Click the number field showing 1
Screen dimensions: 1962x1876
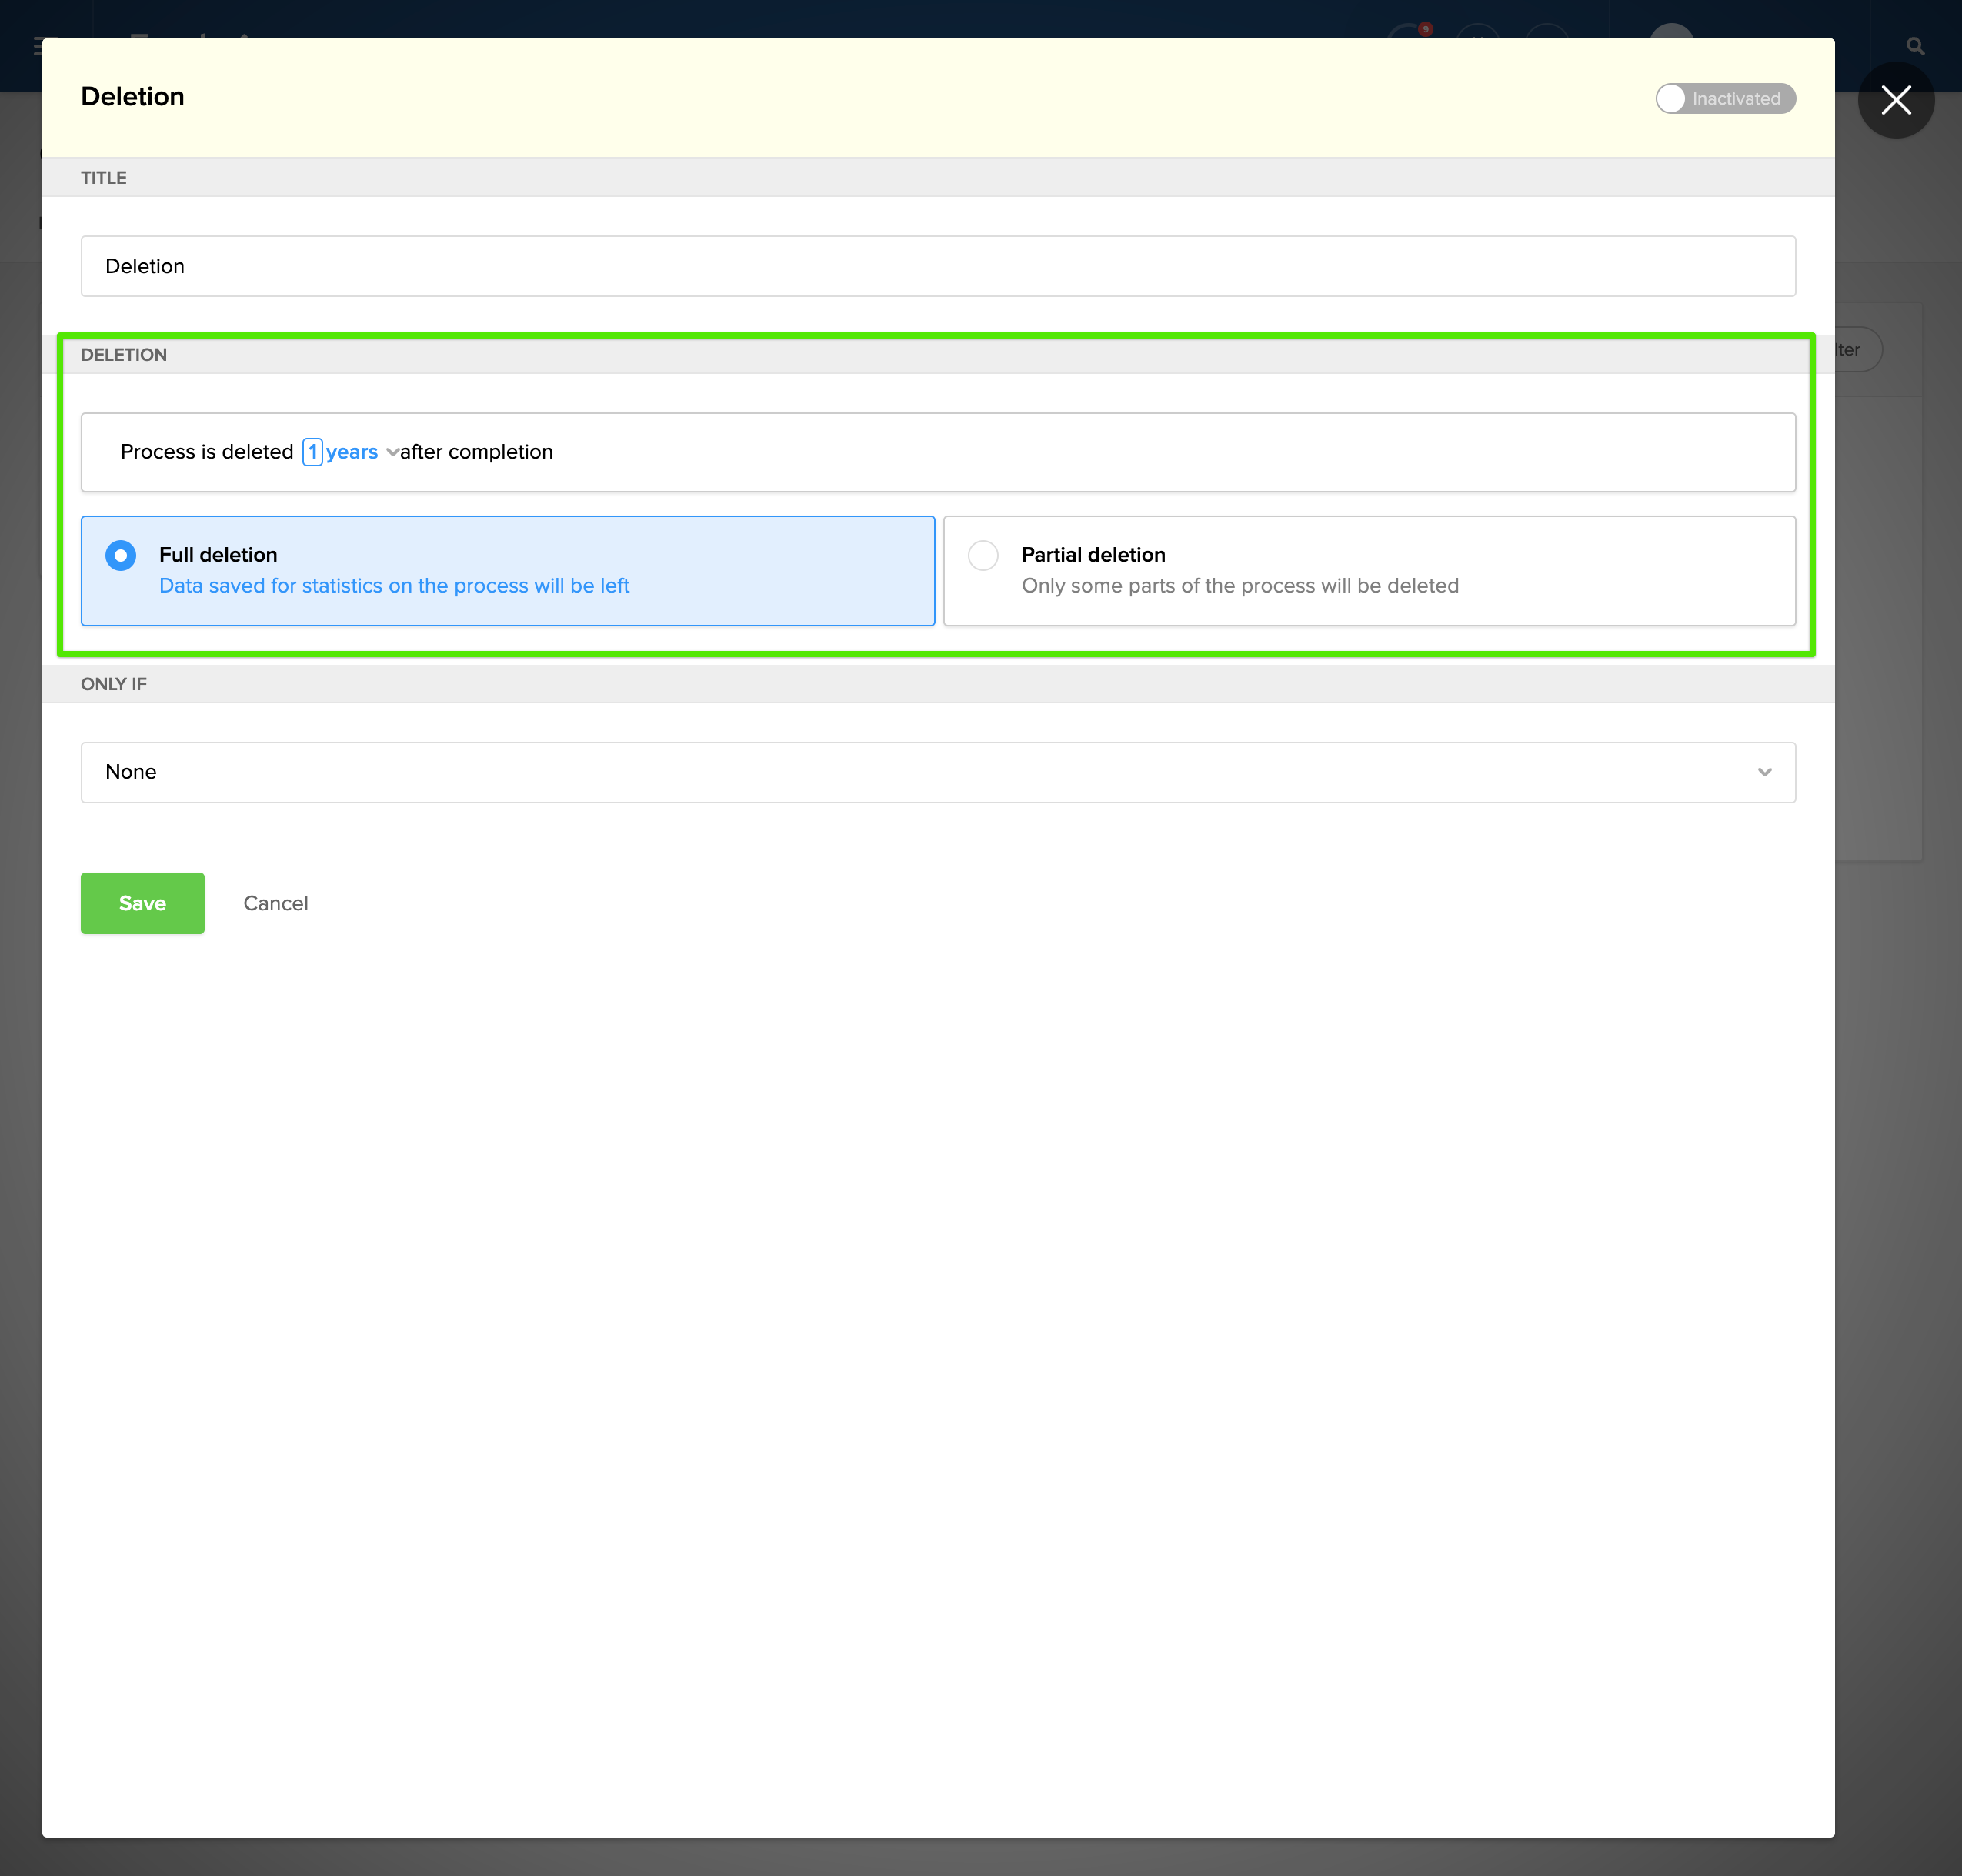312,452
